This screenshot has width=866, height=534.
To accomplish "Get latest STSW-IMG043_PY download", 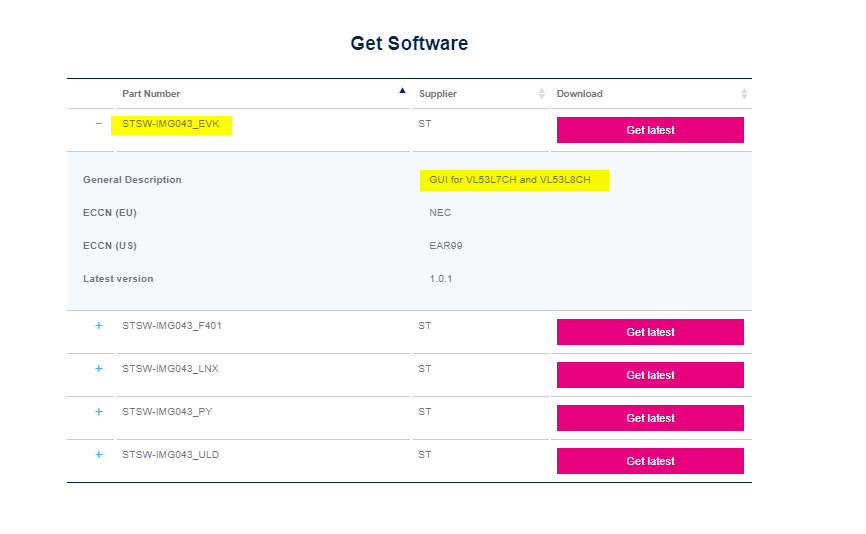I will 650,418.
